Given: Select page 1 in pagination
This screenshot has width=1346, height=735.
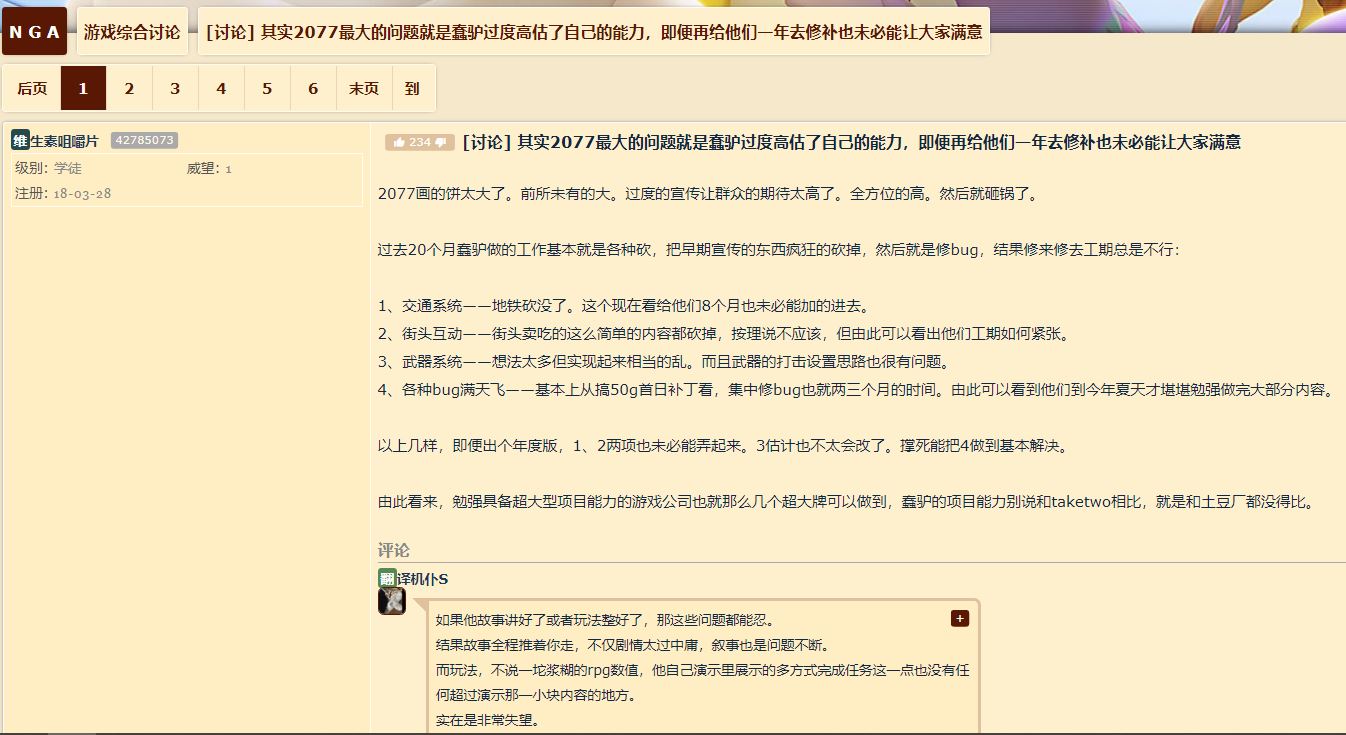Looking at the screenshot, I should (83, 89).
